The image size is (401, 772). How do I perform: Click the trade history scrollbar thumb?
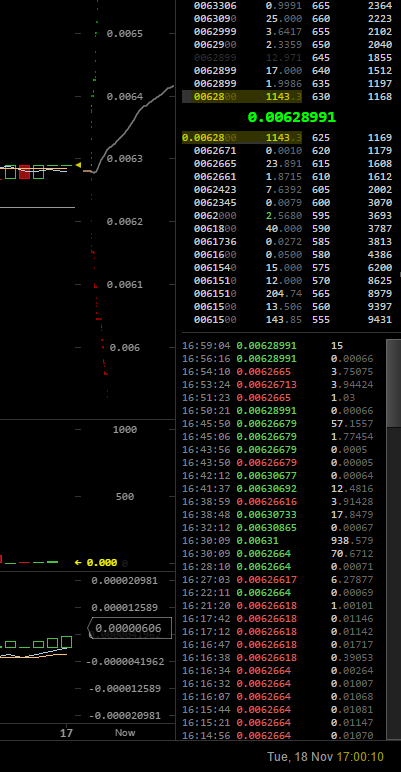click(394, 384)
